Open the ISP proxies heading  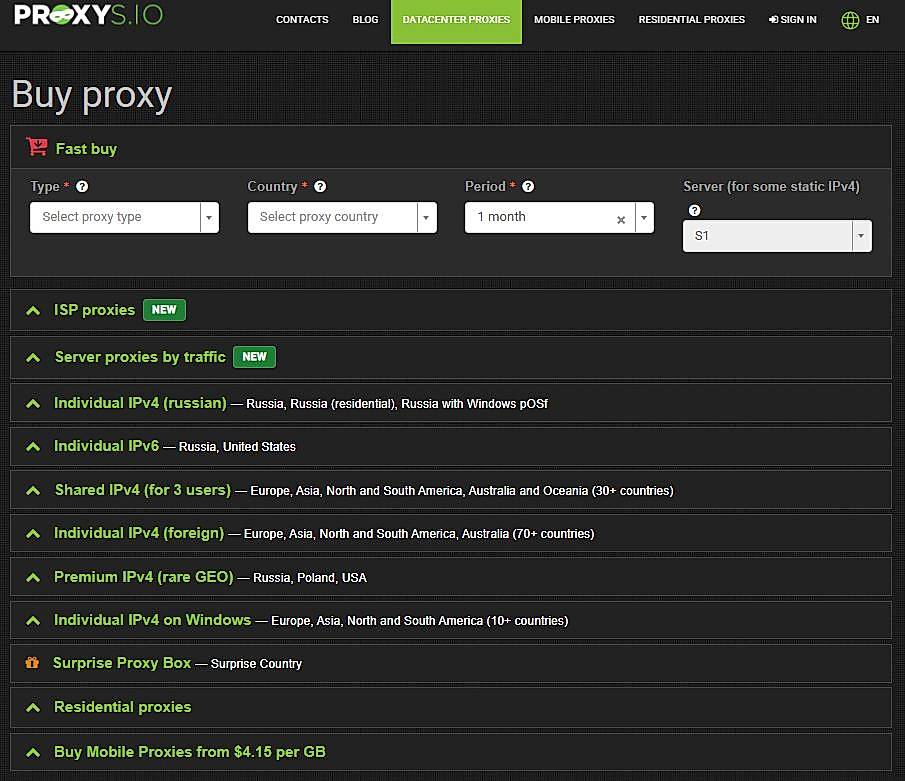point(94,310)
